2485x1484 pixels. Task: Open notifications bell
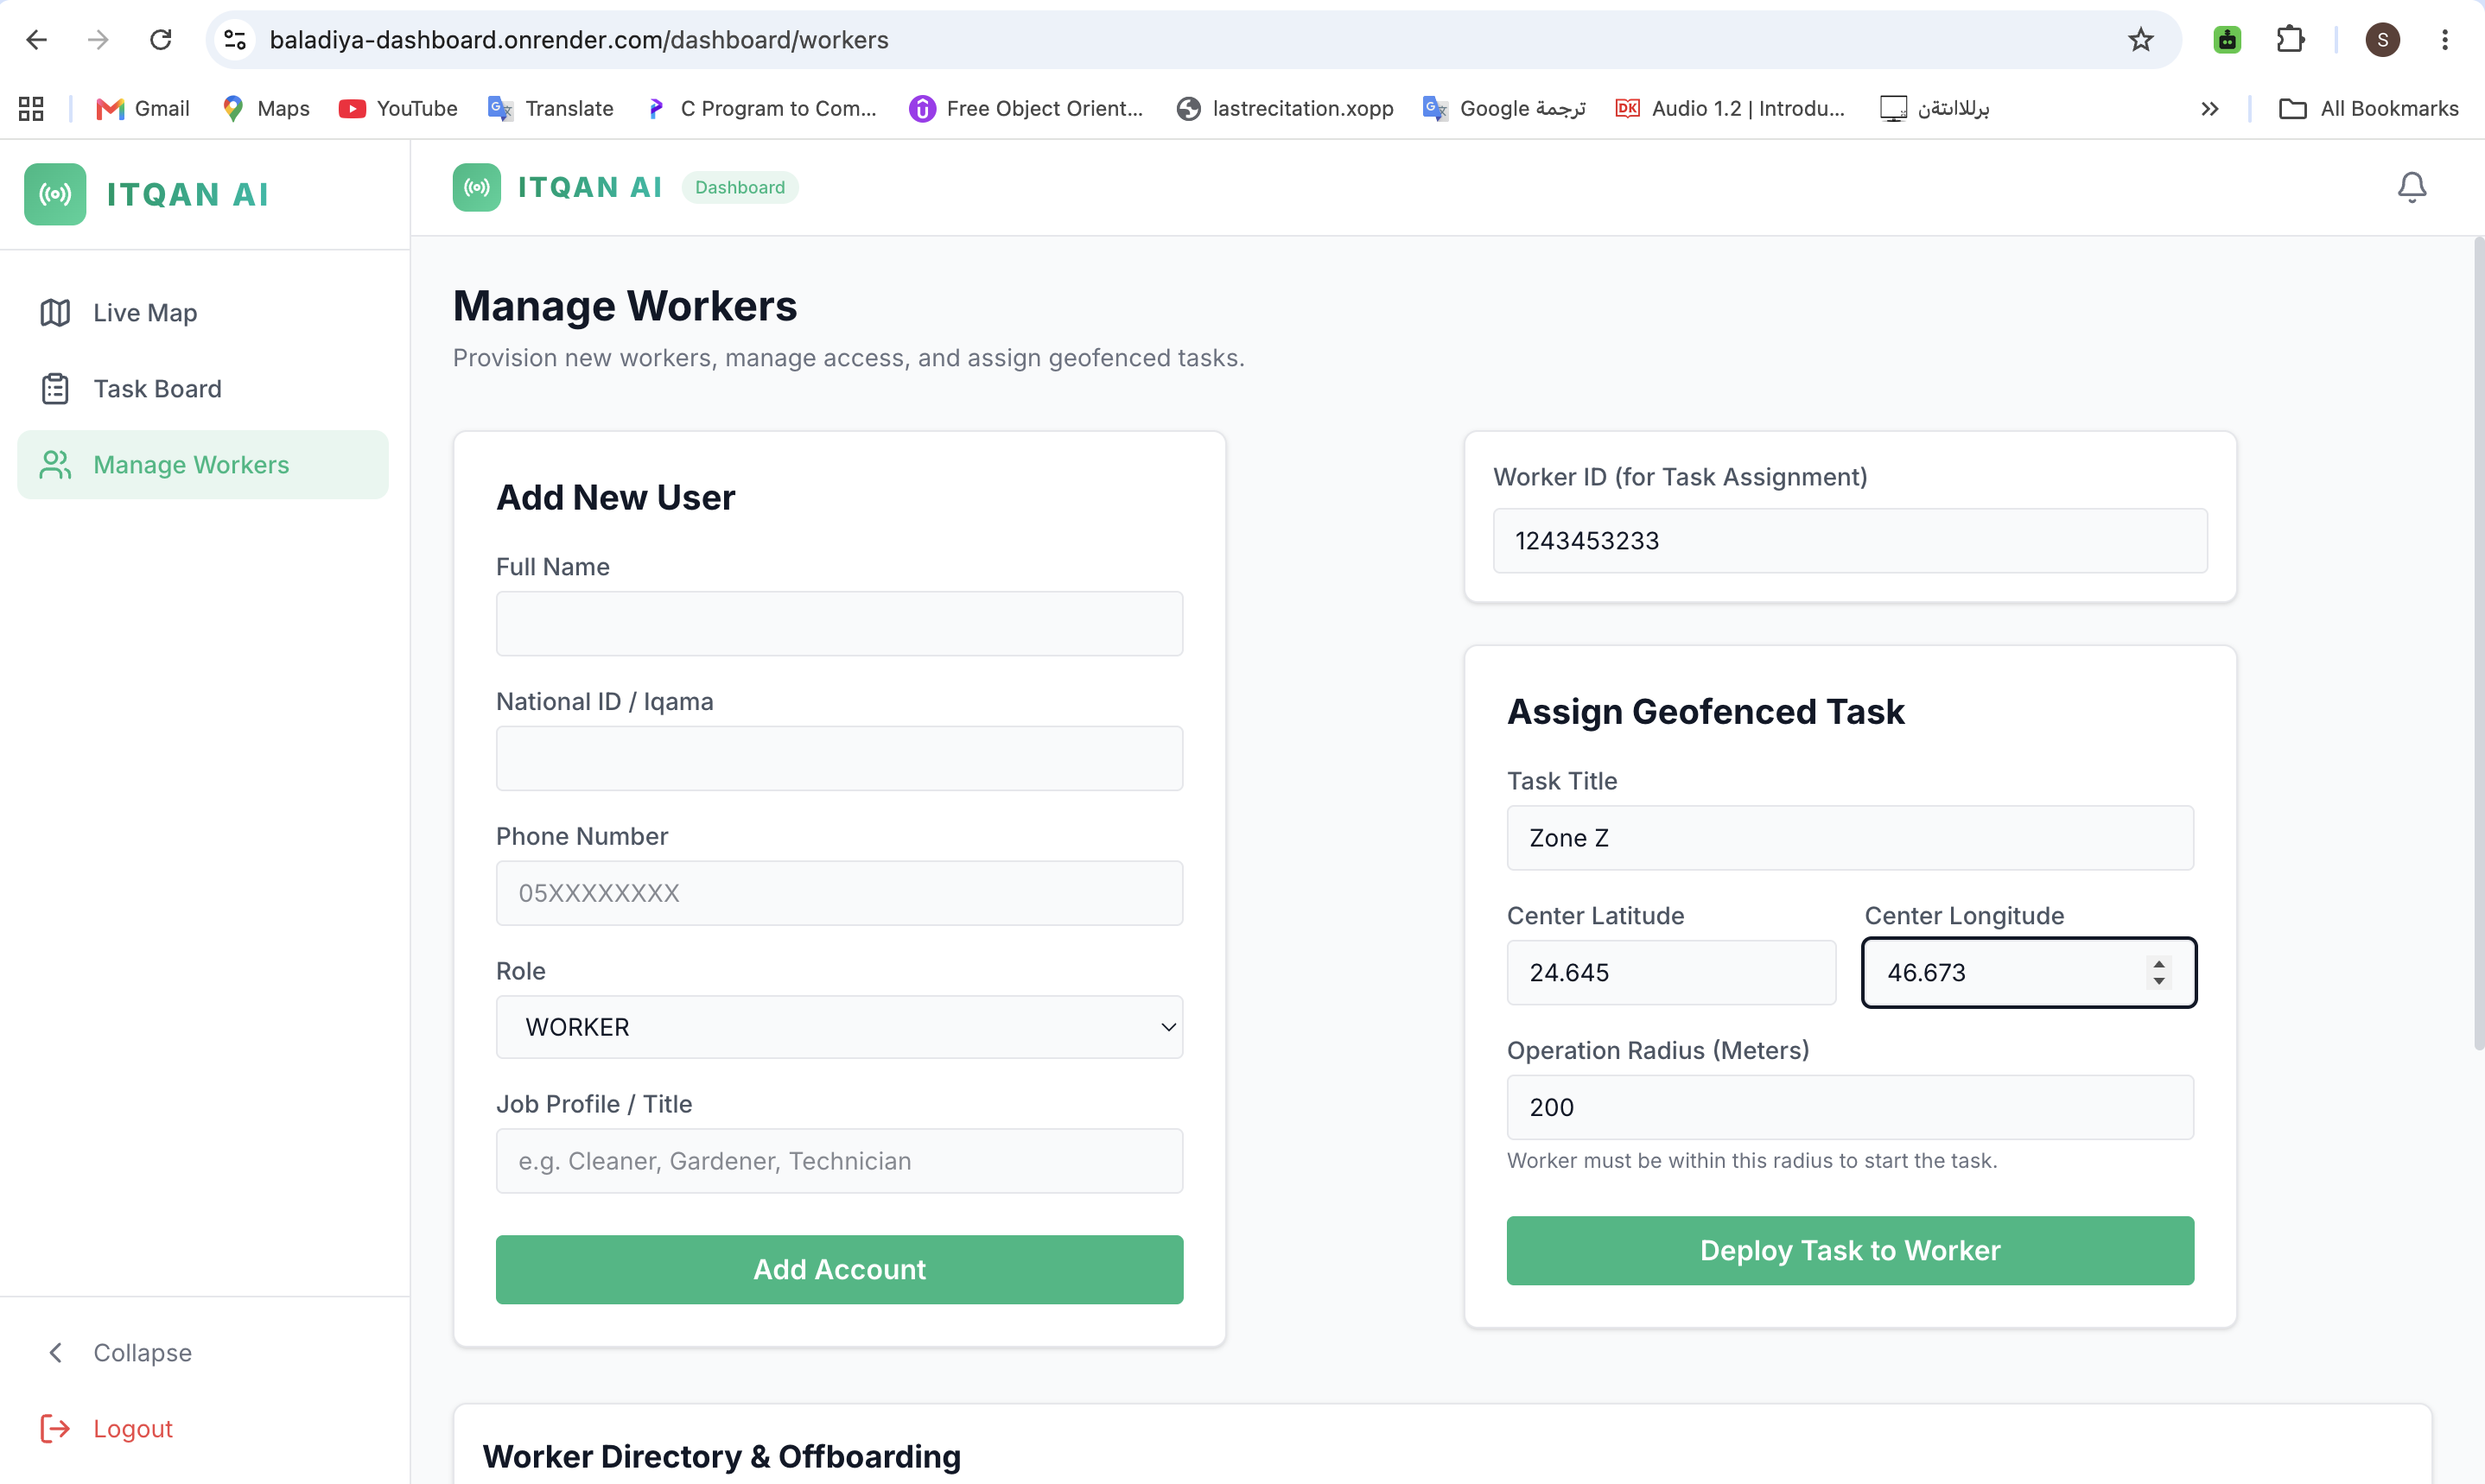2411,187
